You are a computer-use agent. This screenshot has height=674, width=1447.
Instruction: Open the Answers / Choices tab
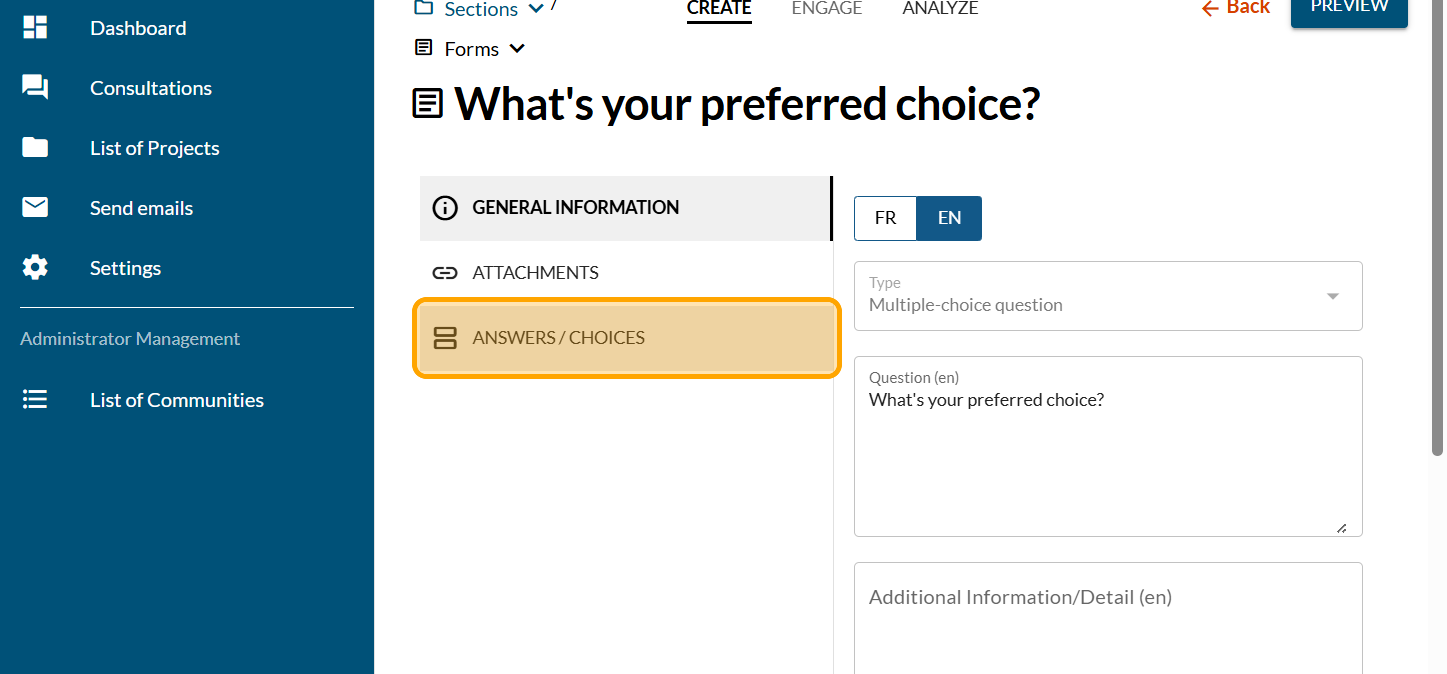point(626,338)
